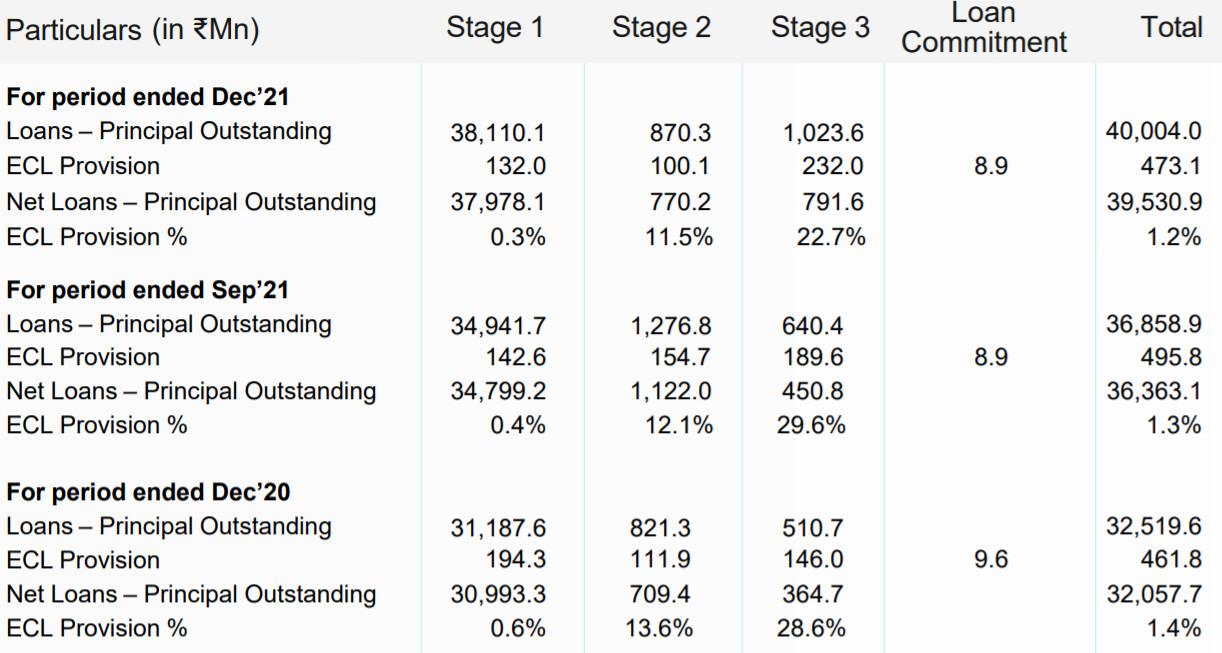The image size is (1222, 653).
Task: Select the Dec'20 loan commitment value 9.6
Action: [x=990, y=561]
